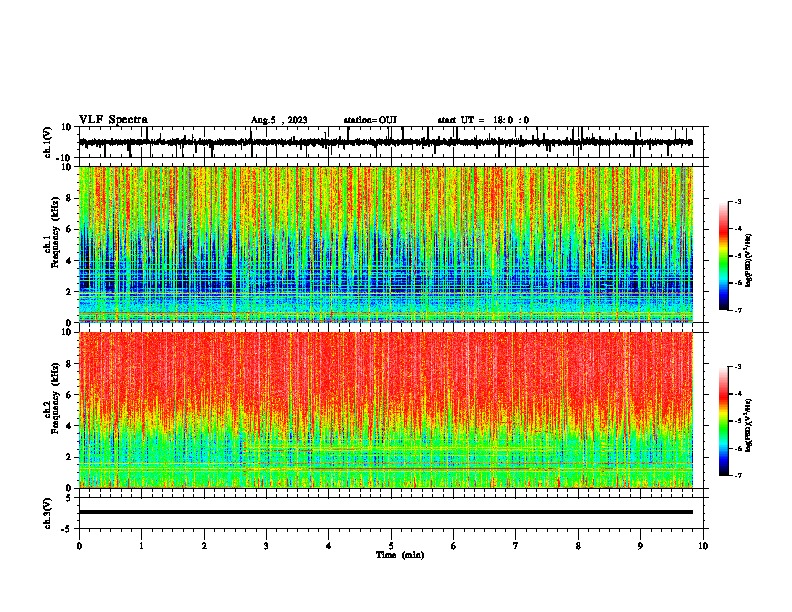Viewport: 792px width, 612px height.
Task: Click the time axis tick label '5'
Action: pyautogui.click(x=391, y=546)
